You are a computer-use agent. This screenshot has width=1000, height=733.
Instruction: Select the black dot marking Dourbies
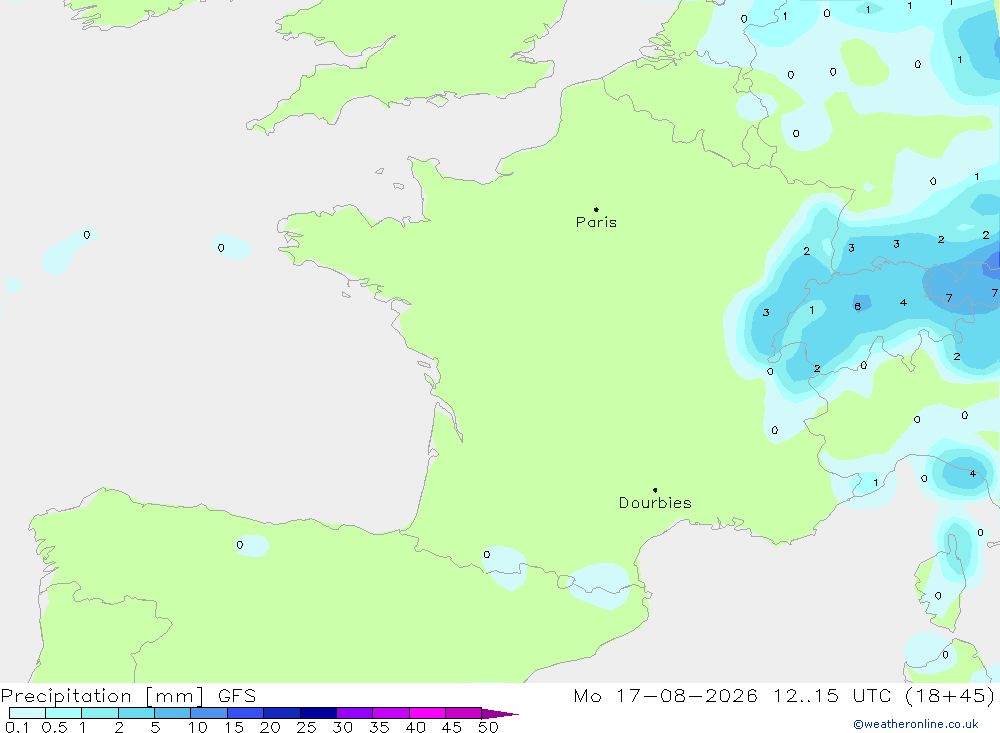655,490
